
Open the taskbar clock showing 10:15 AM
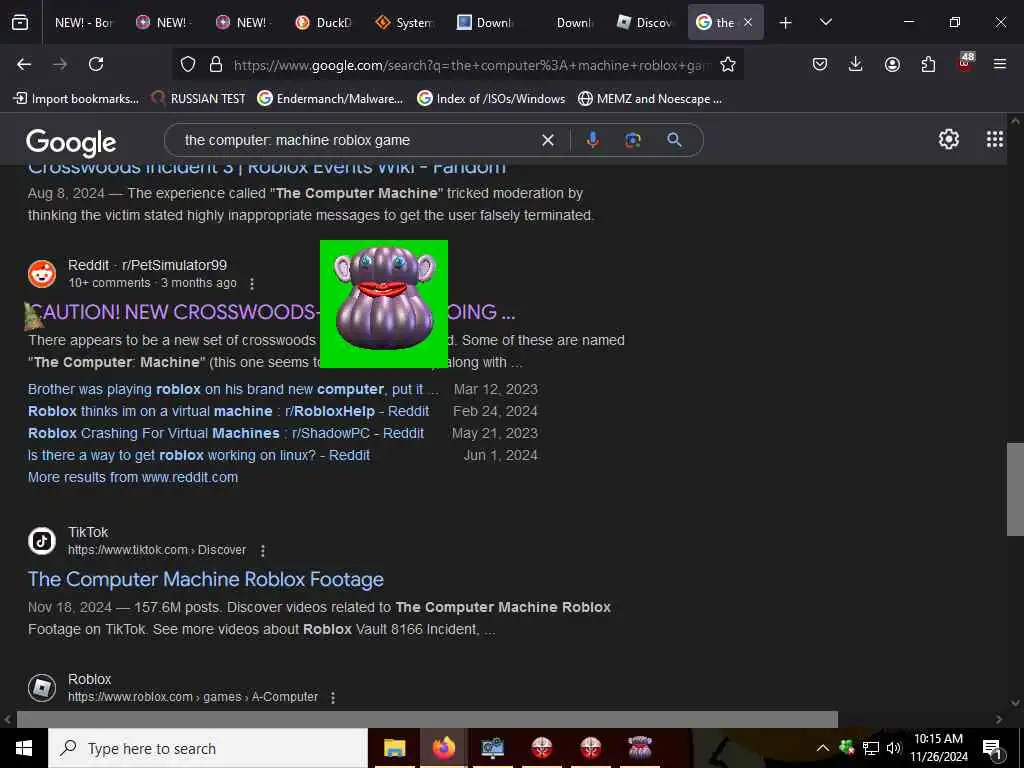938,748
